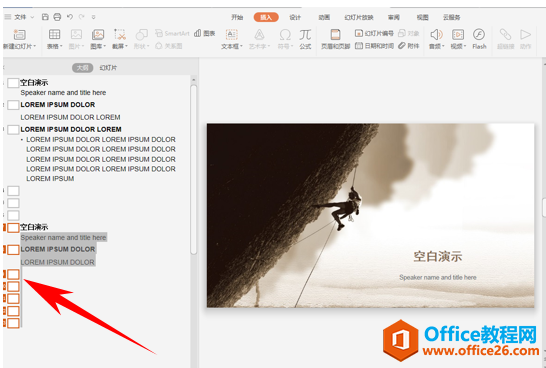Image resolution: width=546 pixels, height=368 pixels.
Task: Expand the arrow beside 截屏 label
Action: pyautogui.click(x=126, y=46)
